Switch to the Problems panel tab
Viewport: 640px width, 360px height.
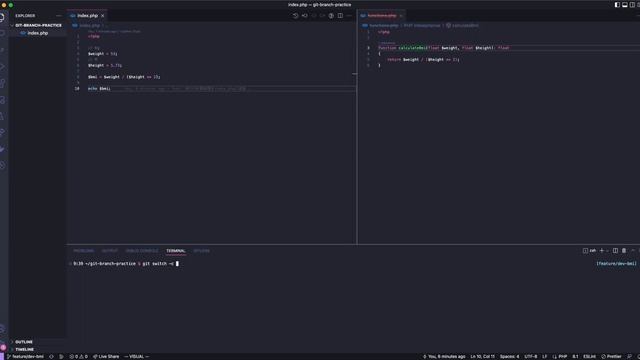pos(84,251)
